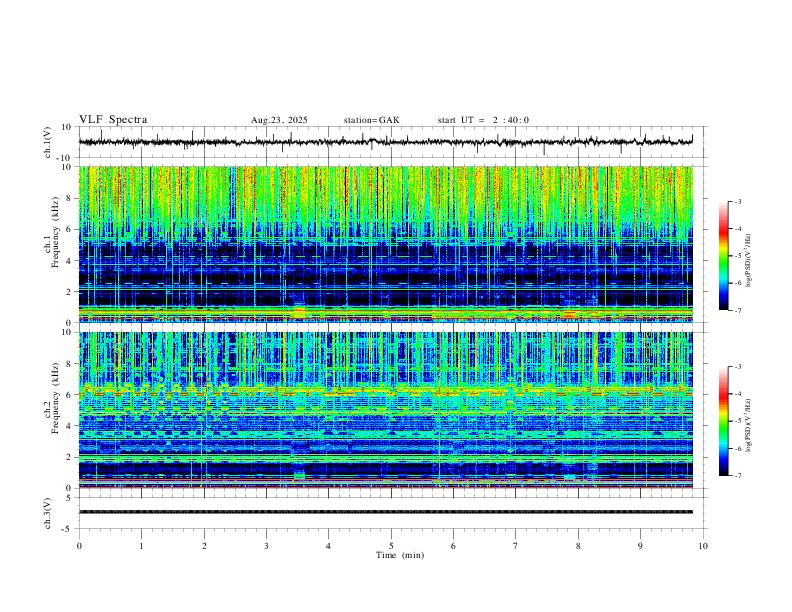Click the "-5" tick of the ch.3(V) axis
Image resolution: width=792 pixels, height=612 pixels.
pyautogui.click(x=68, y=529)
